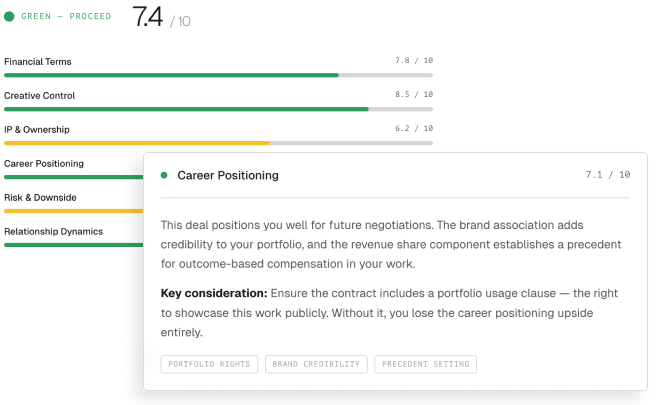Select the Financial Terms category label

[38, 62]
